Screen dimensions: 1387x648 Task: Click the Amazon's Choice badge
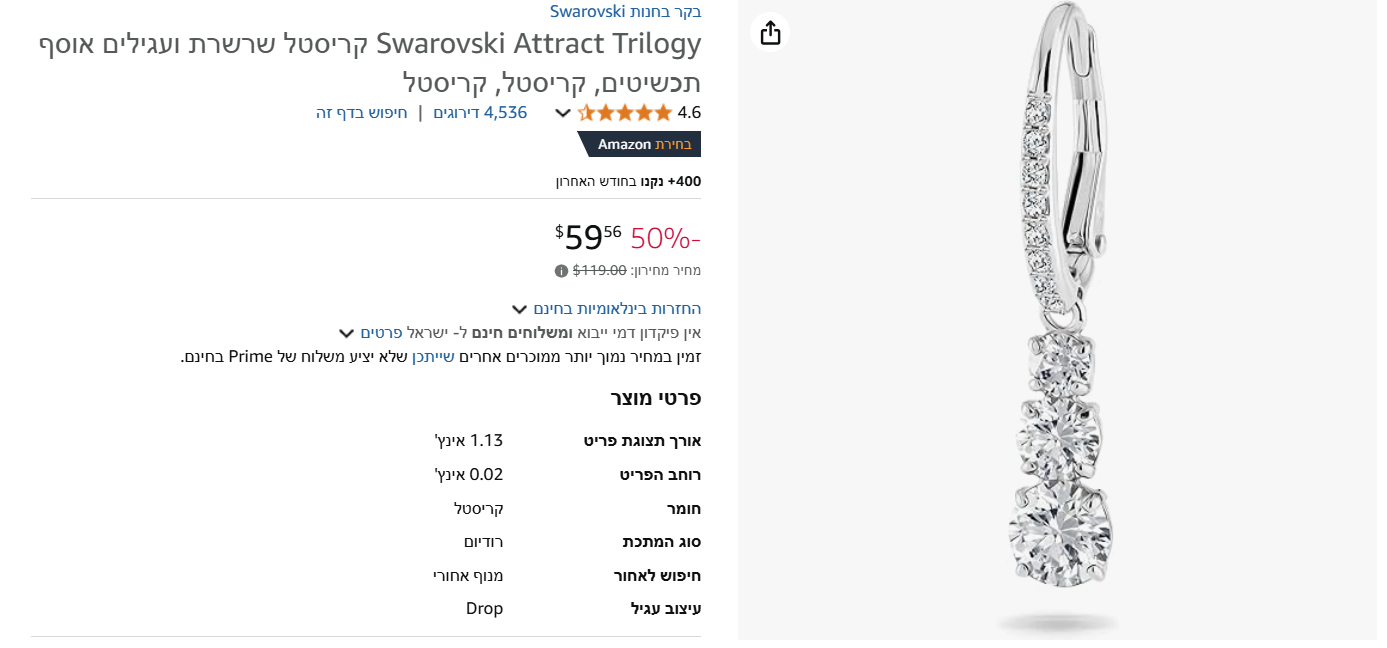point(640,144)
